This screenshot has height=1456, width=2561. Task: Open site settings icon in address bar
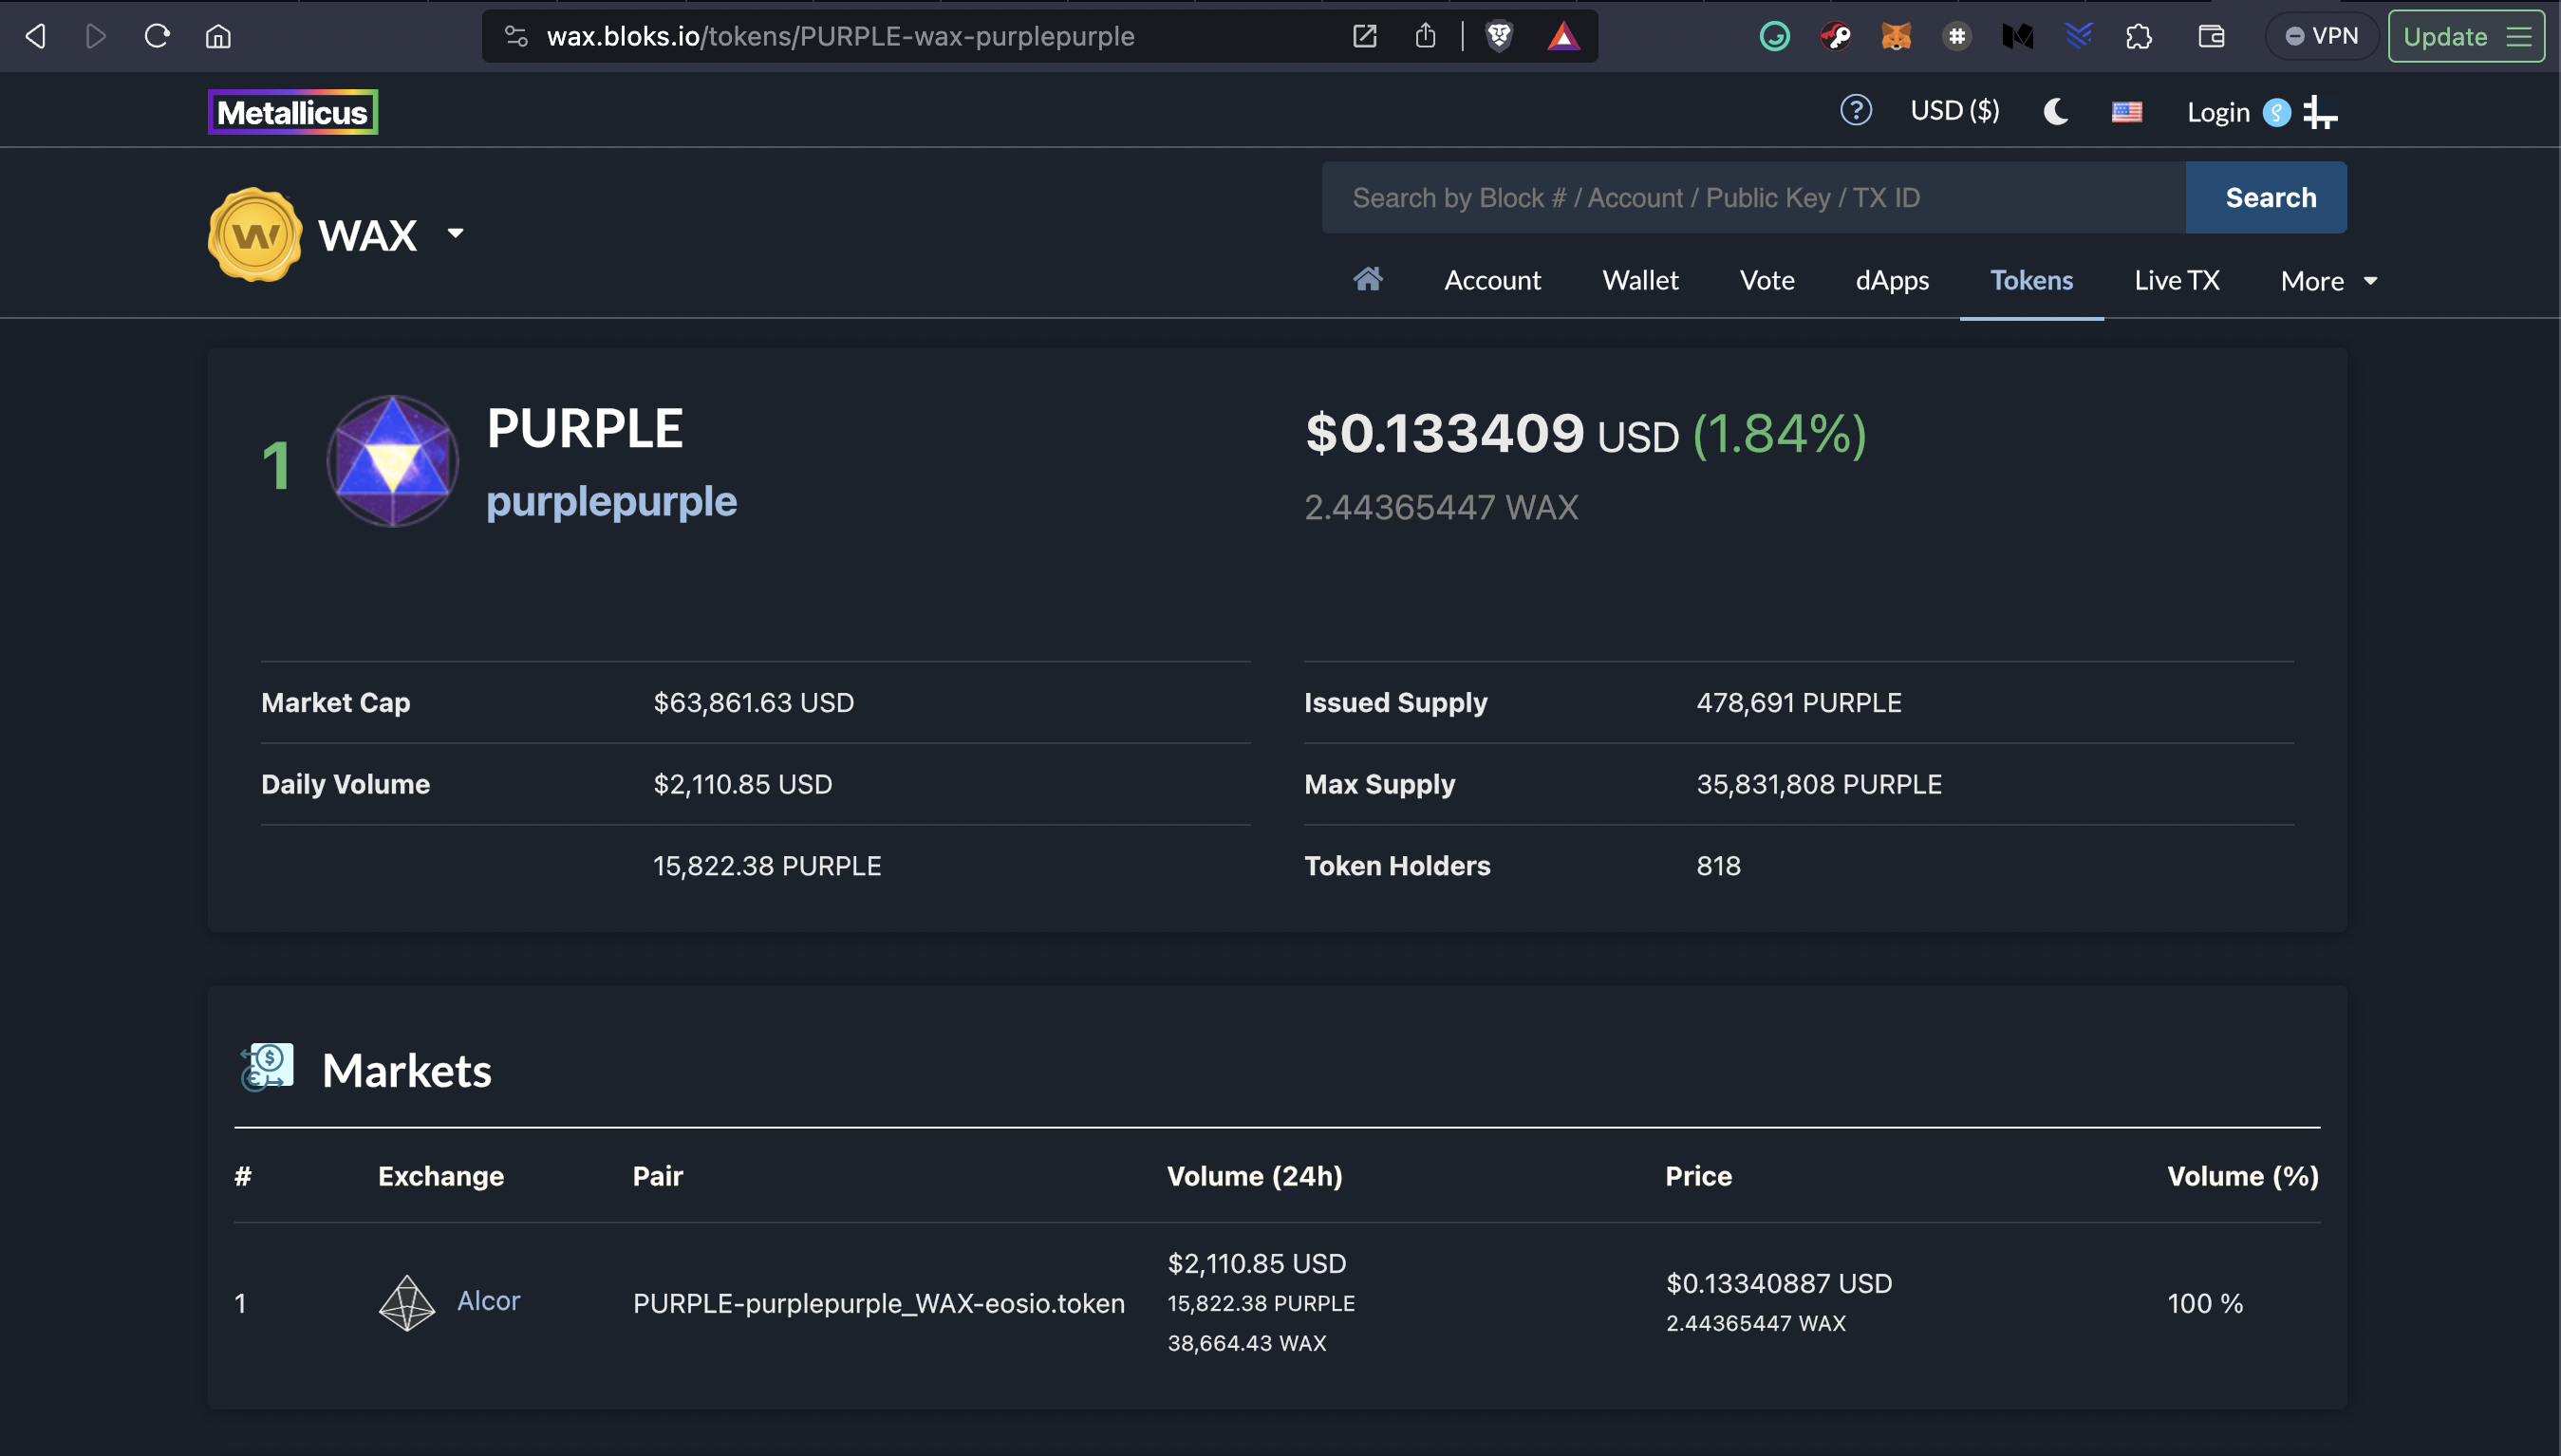point(516,37)
